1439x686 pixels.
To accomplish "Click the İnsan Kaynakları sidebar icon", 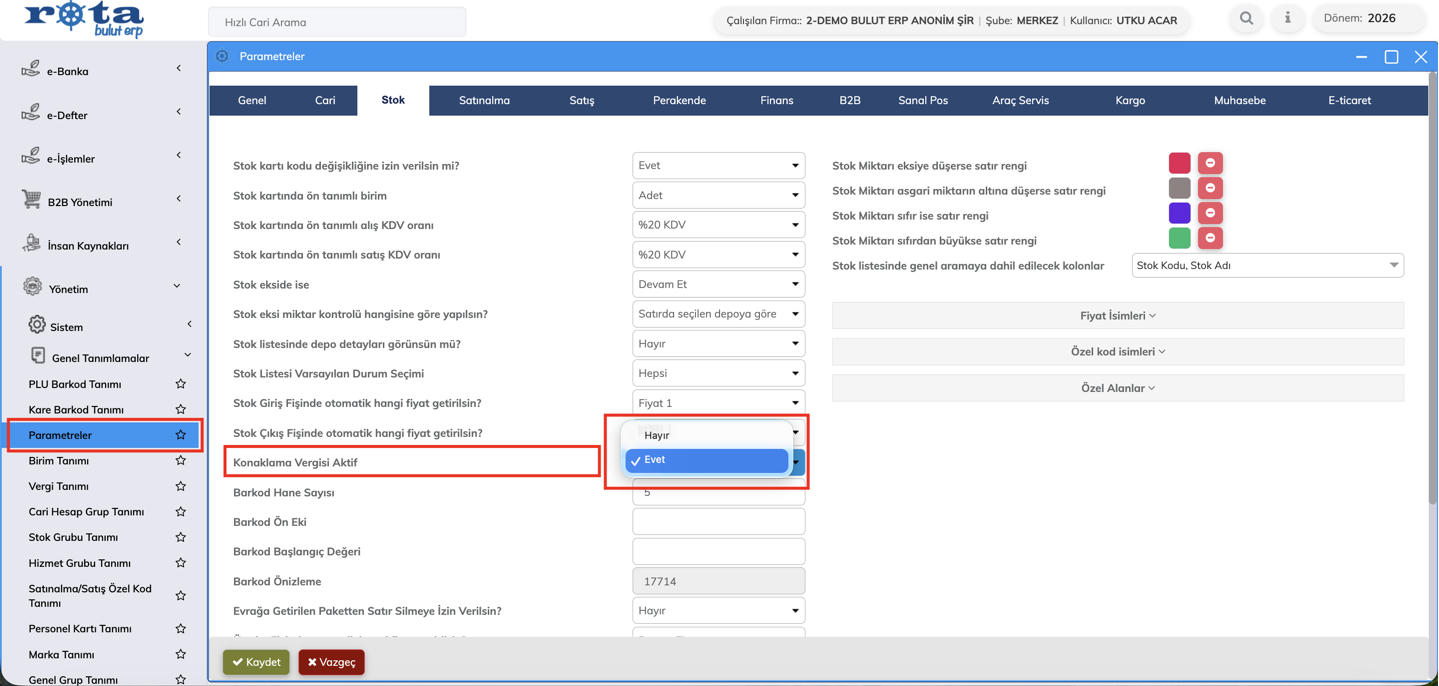I will click(x=31, y=244).
